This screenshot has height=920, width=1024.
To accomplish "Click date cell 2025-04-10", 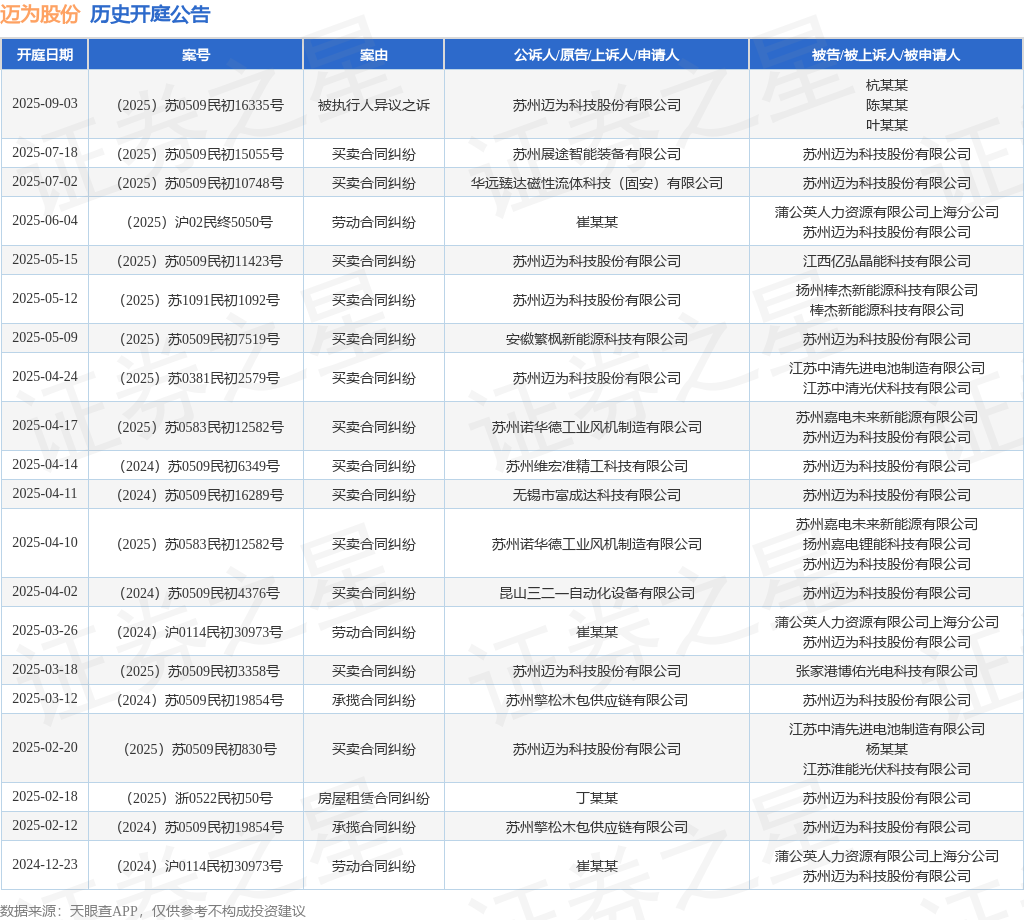I will [x=44, y=543].
